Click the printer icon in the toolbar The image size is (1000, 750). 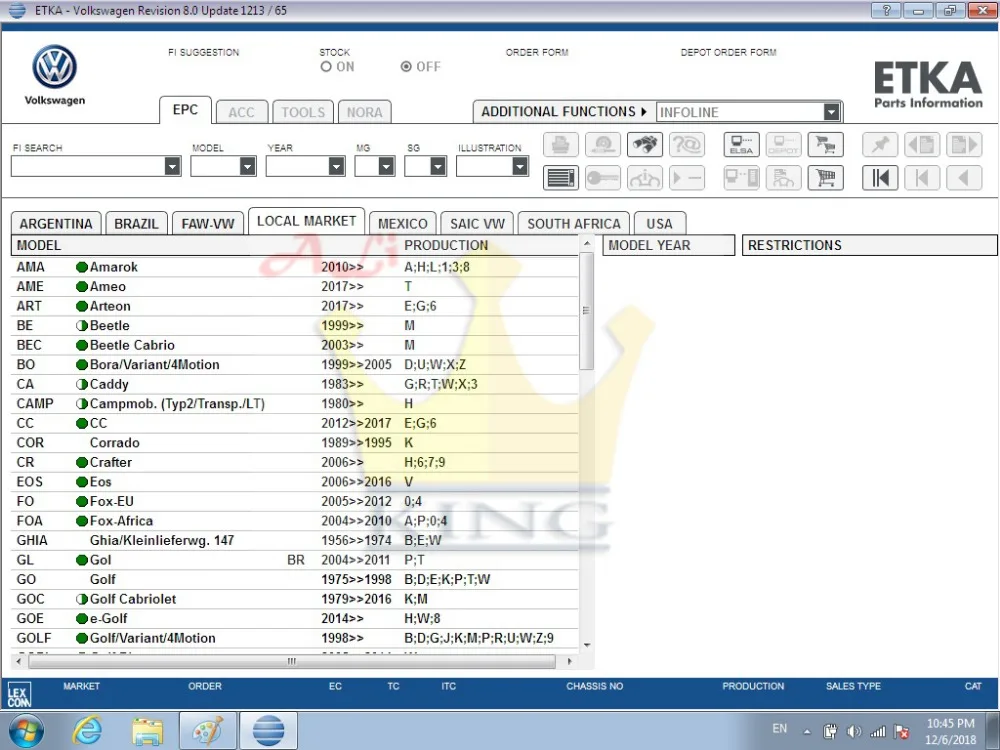pyautogui.click(x=561, y=145)
